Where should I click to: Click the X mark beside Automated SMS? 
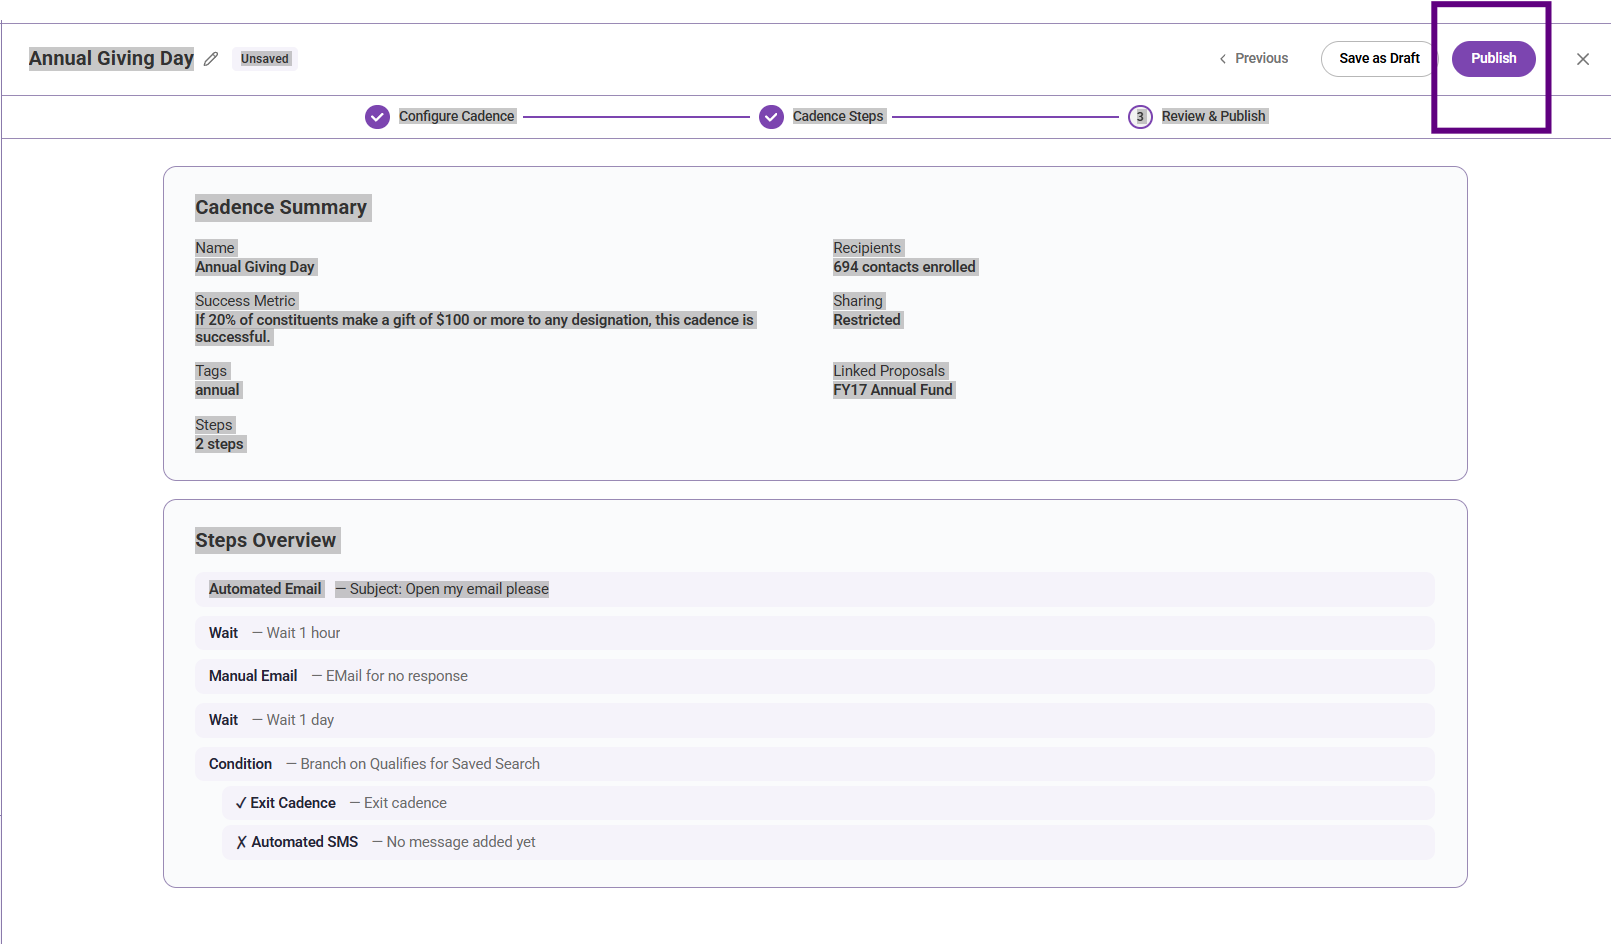click(241, 842)
